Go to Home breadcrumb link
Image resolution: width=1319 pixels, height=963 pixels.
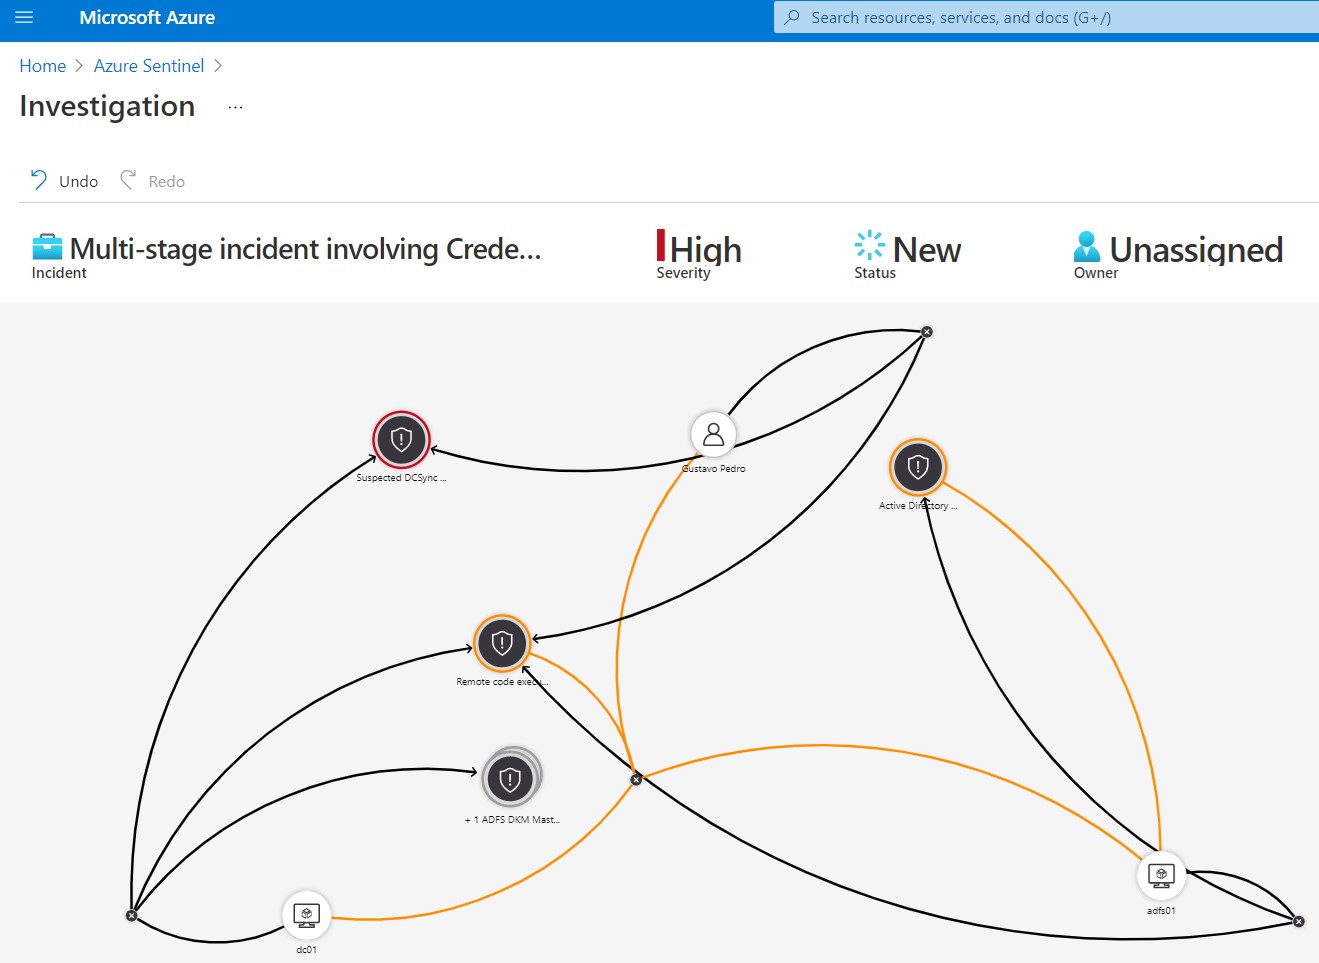point(43,66)
